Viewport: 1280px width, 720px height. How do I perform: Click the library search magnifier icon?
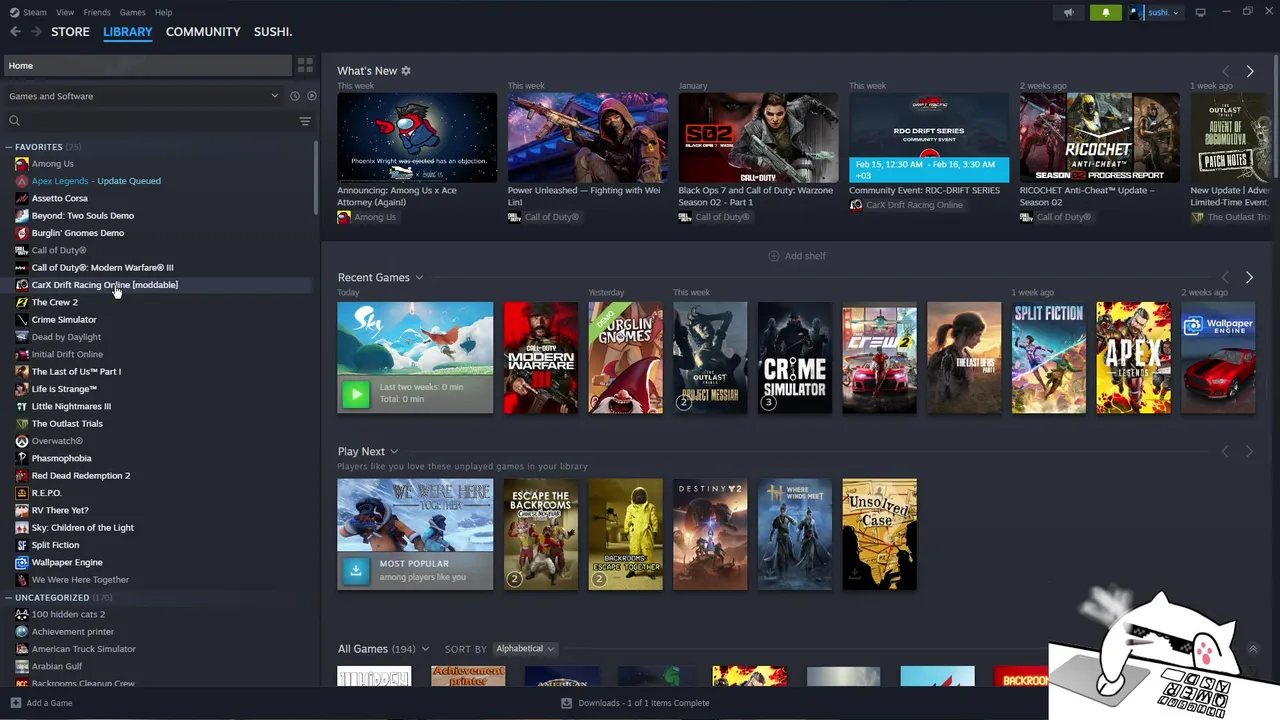click(x=14, y=121)
